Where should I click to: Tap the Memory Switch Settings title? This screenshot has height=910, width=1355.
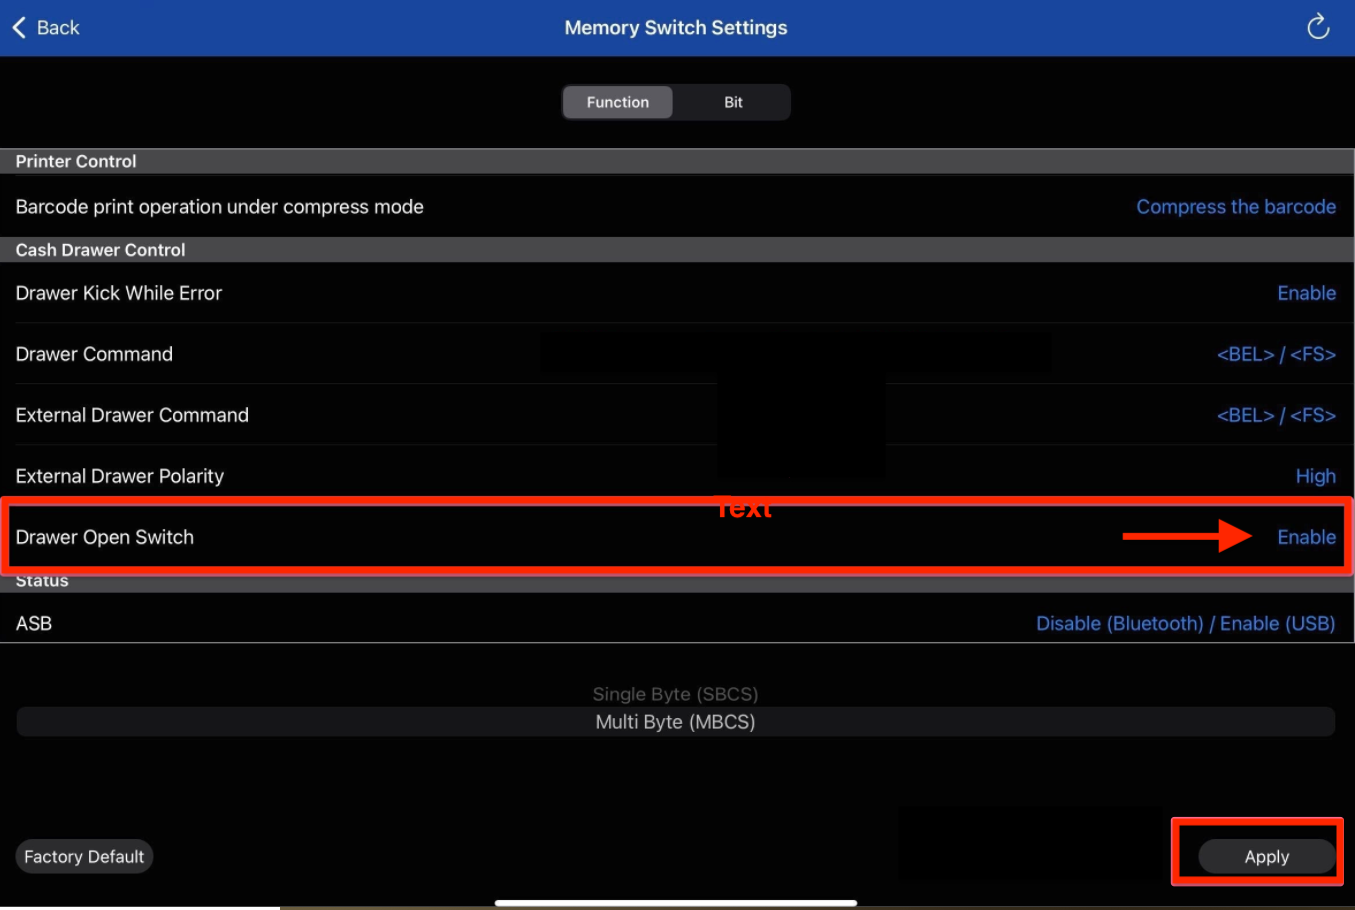[676, 28]
